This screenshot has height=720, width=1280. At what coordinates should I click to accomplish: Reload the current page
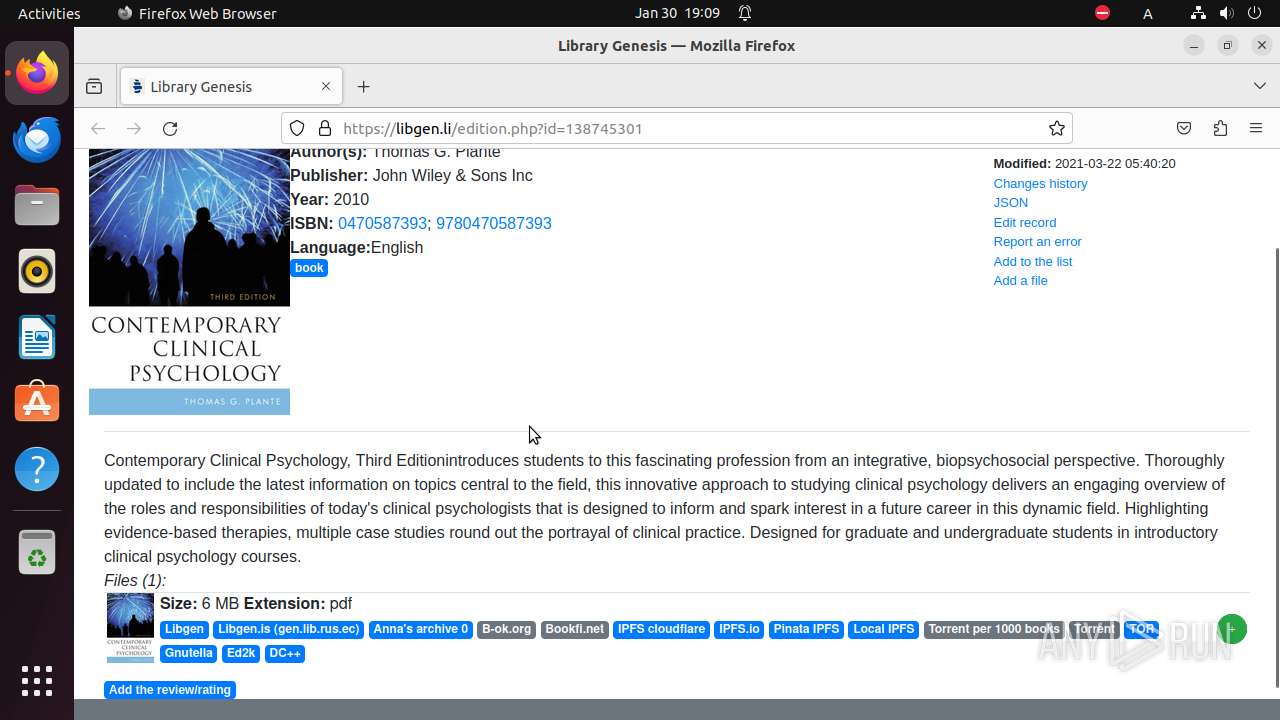[170, 128]
